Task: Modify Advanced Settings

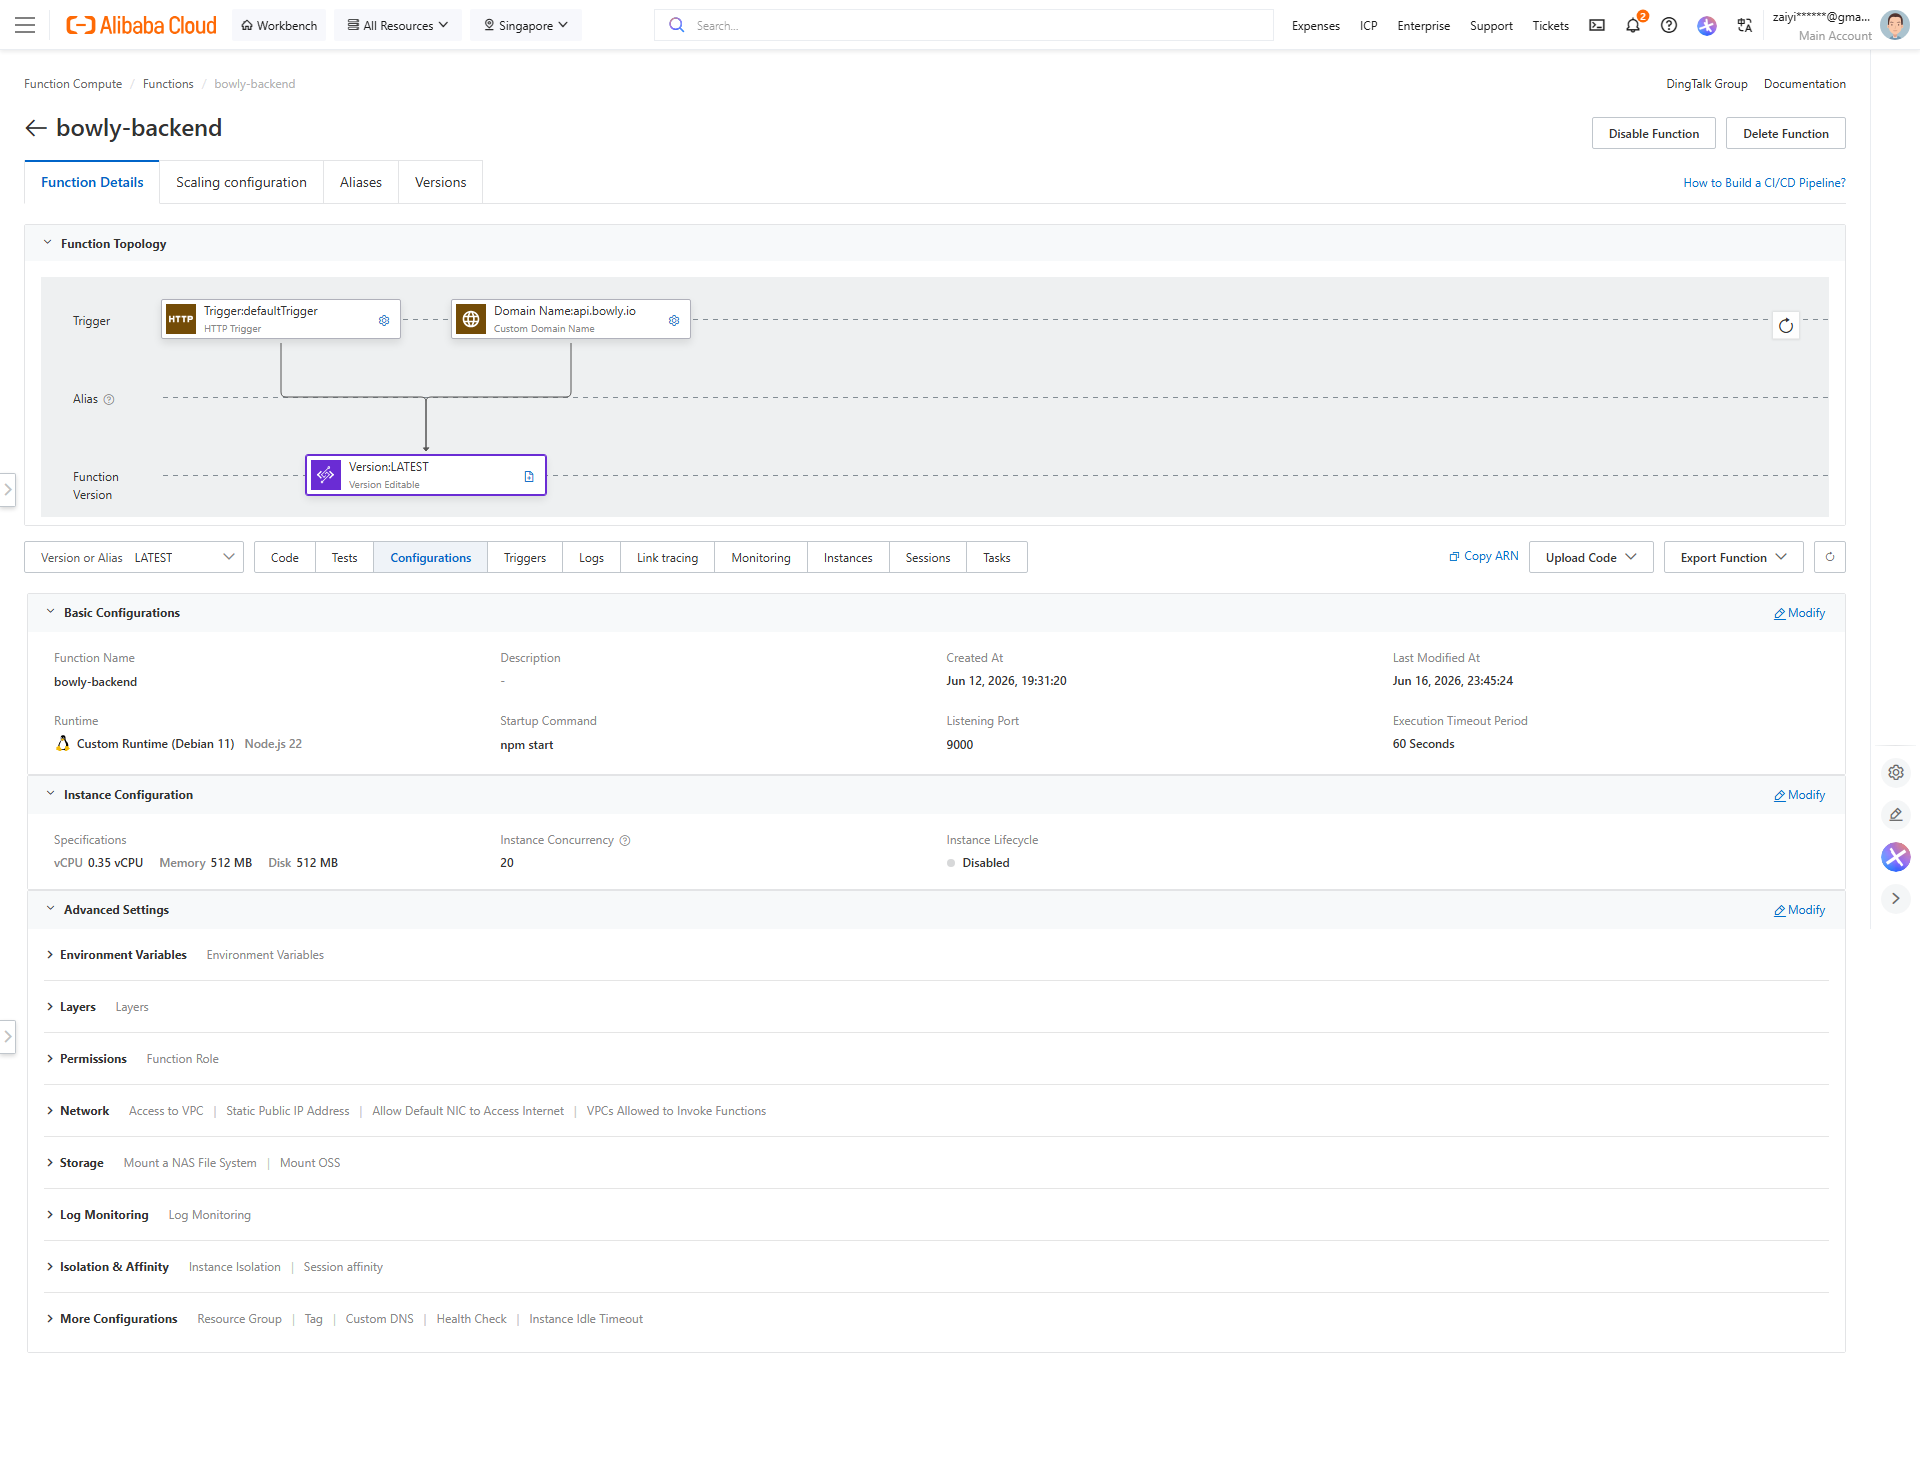Action: tap(1800, 910)
